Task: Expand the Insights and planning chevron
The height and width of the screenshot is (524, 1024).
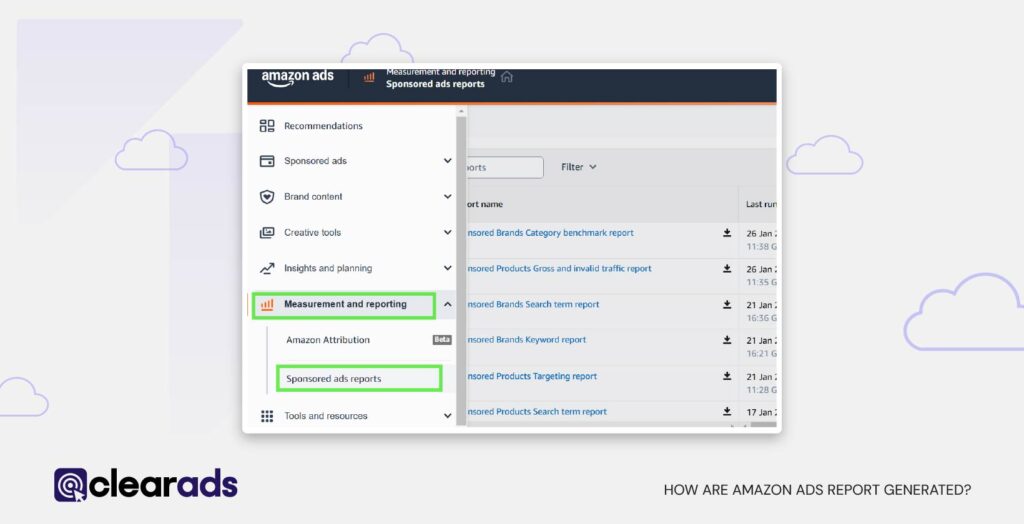Action: point(447,268)
